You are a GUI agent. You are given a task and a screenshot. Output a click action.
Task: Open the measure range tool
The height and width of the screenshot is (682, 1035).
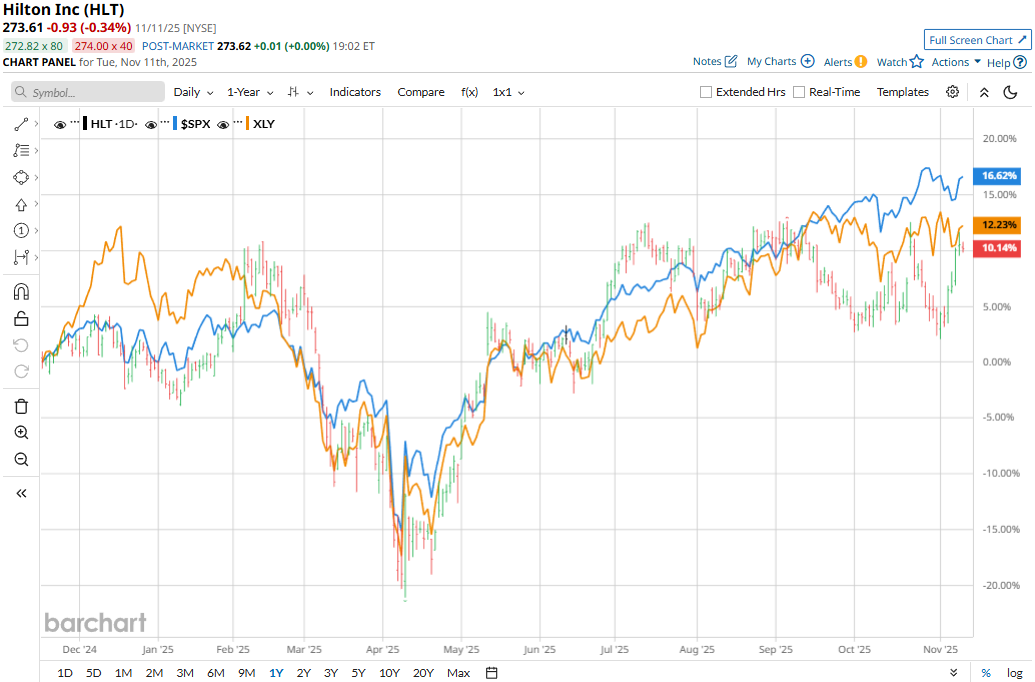point(21,257)
